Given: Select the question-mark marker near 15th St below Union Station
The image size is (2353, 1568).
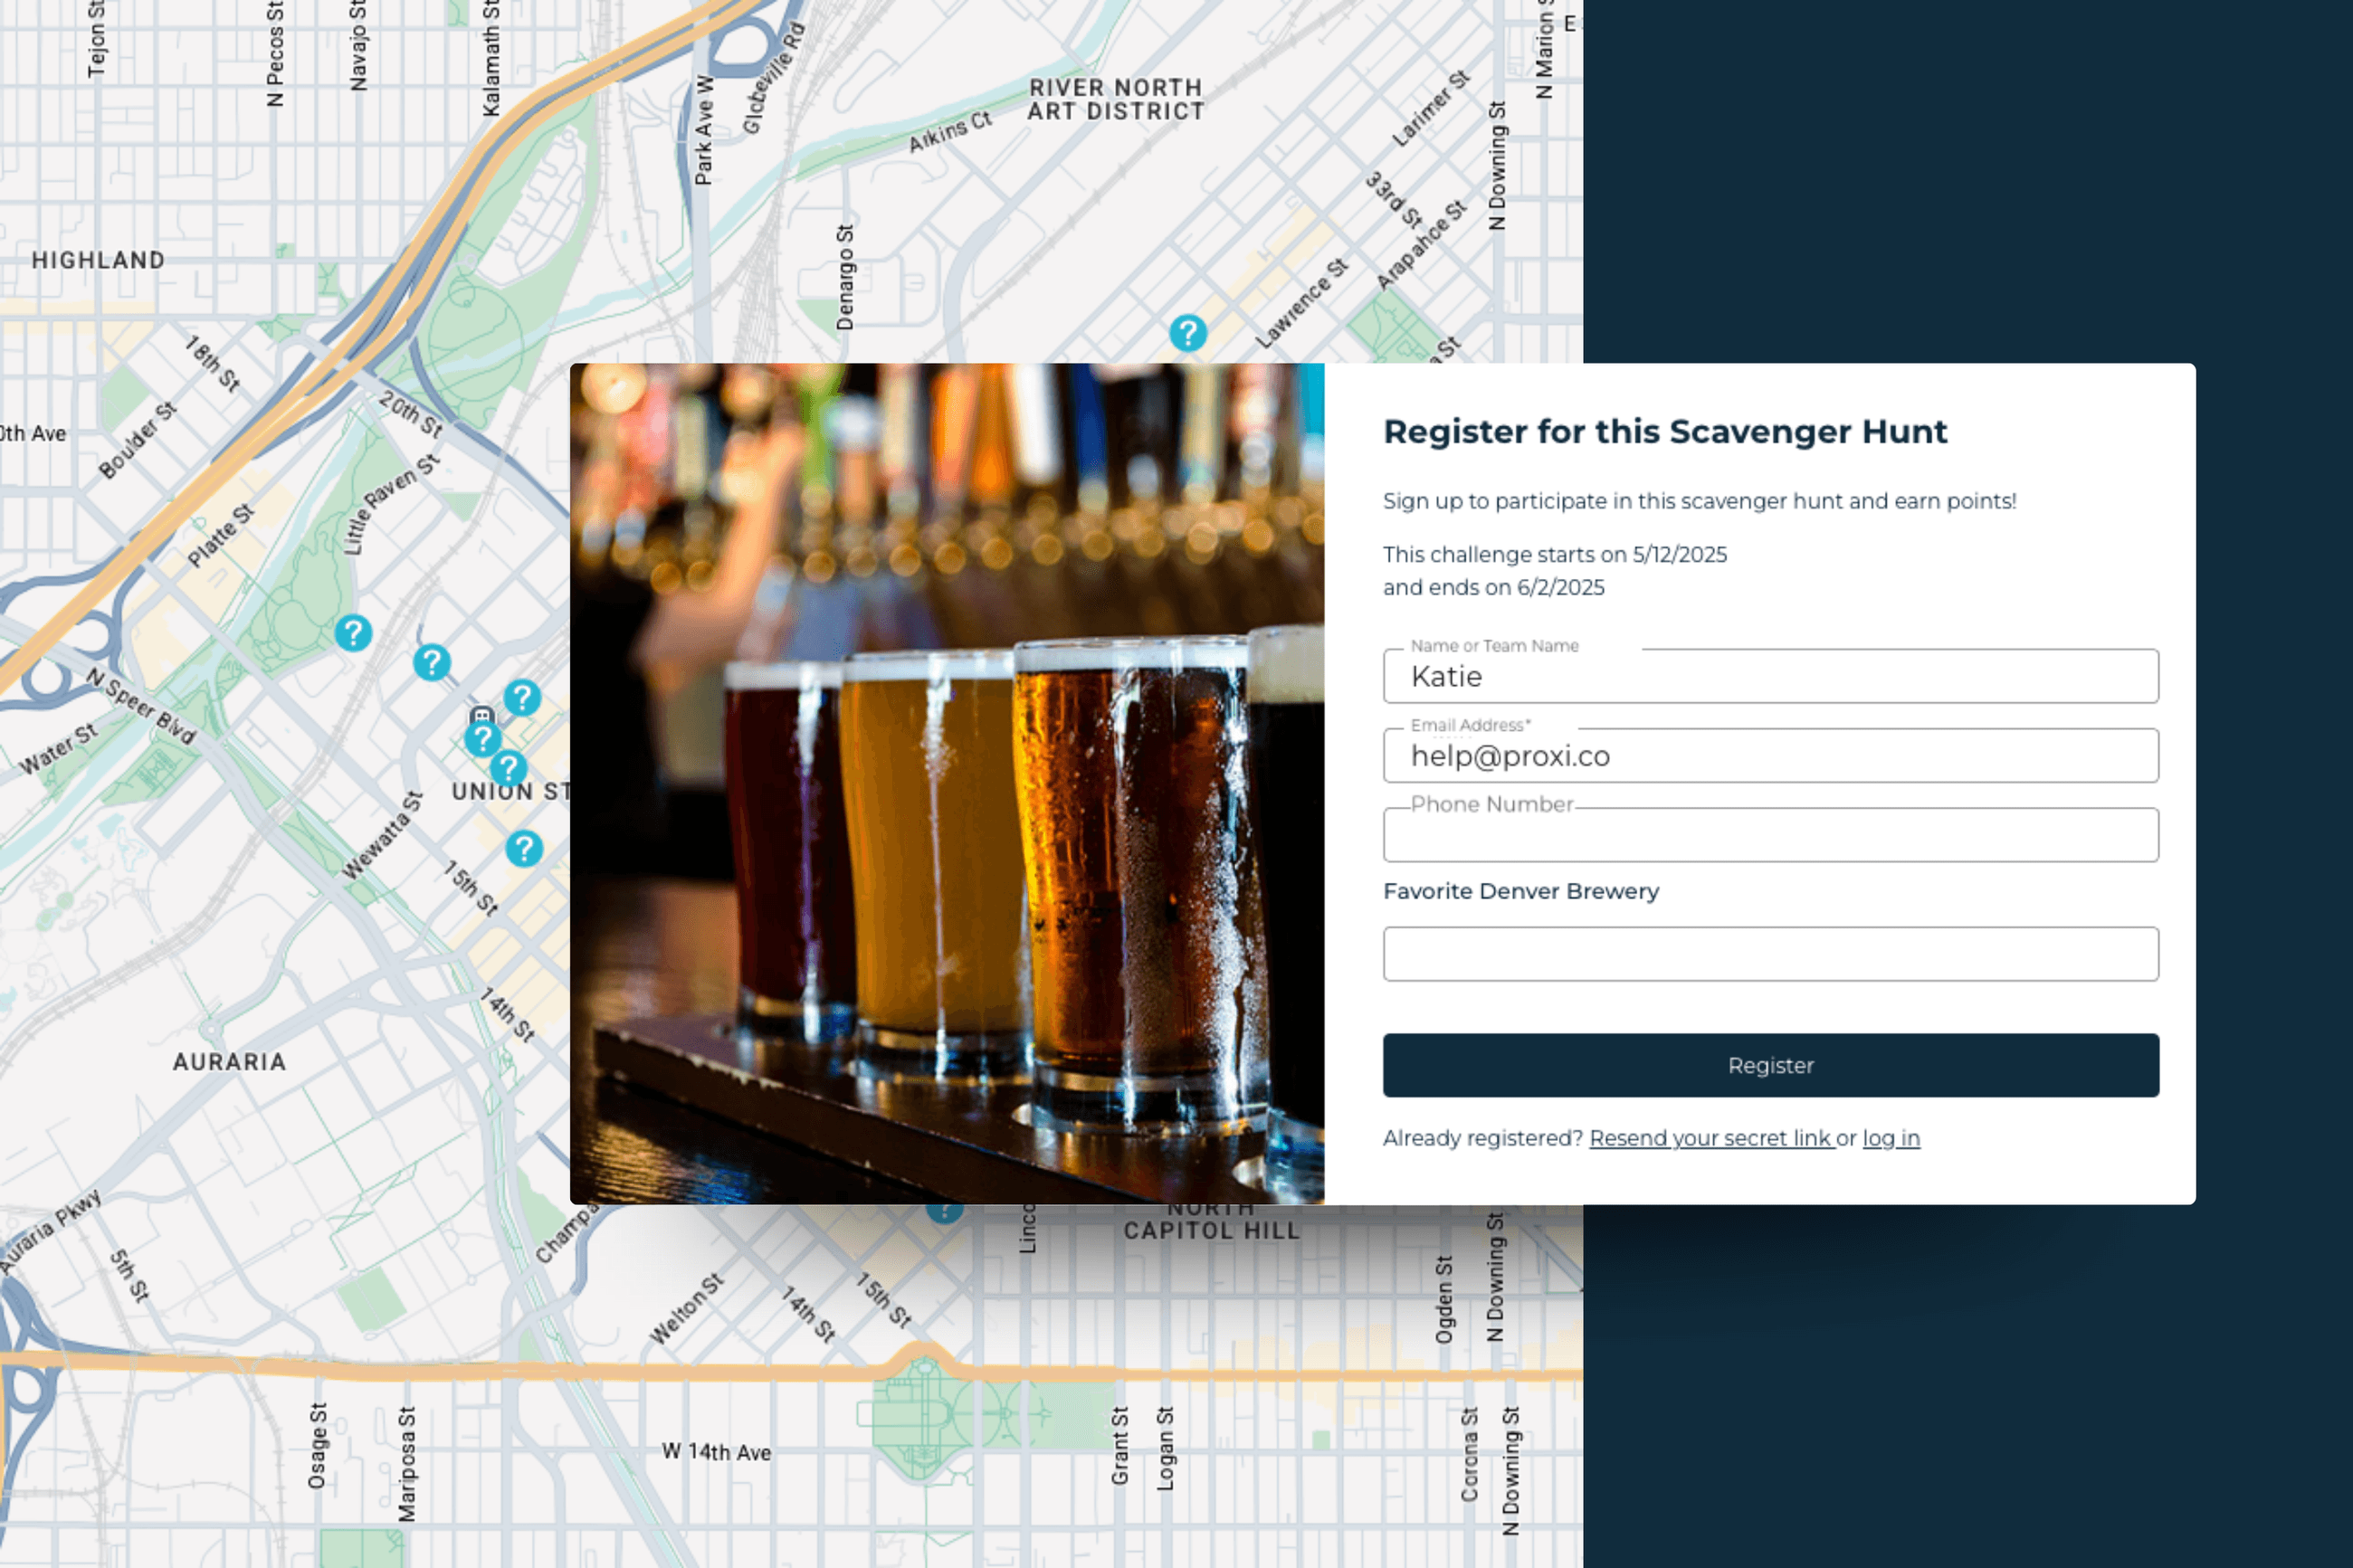Looking at the screenshot, I should pos(524,848).
